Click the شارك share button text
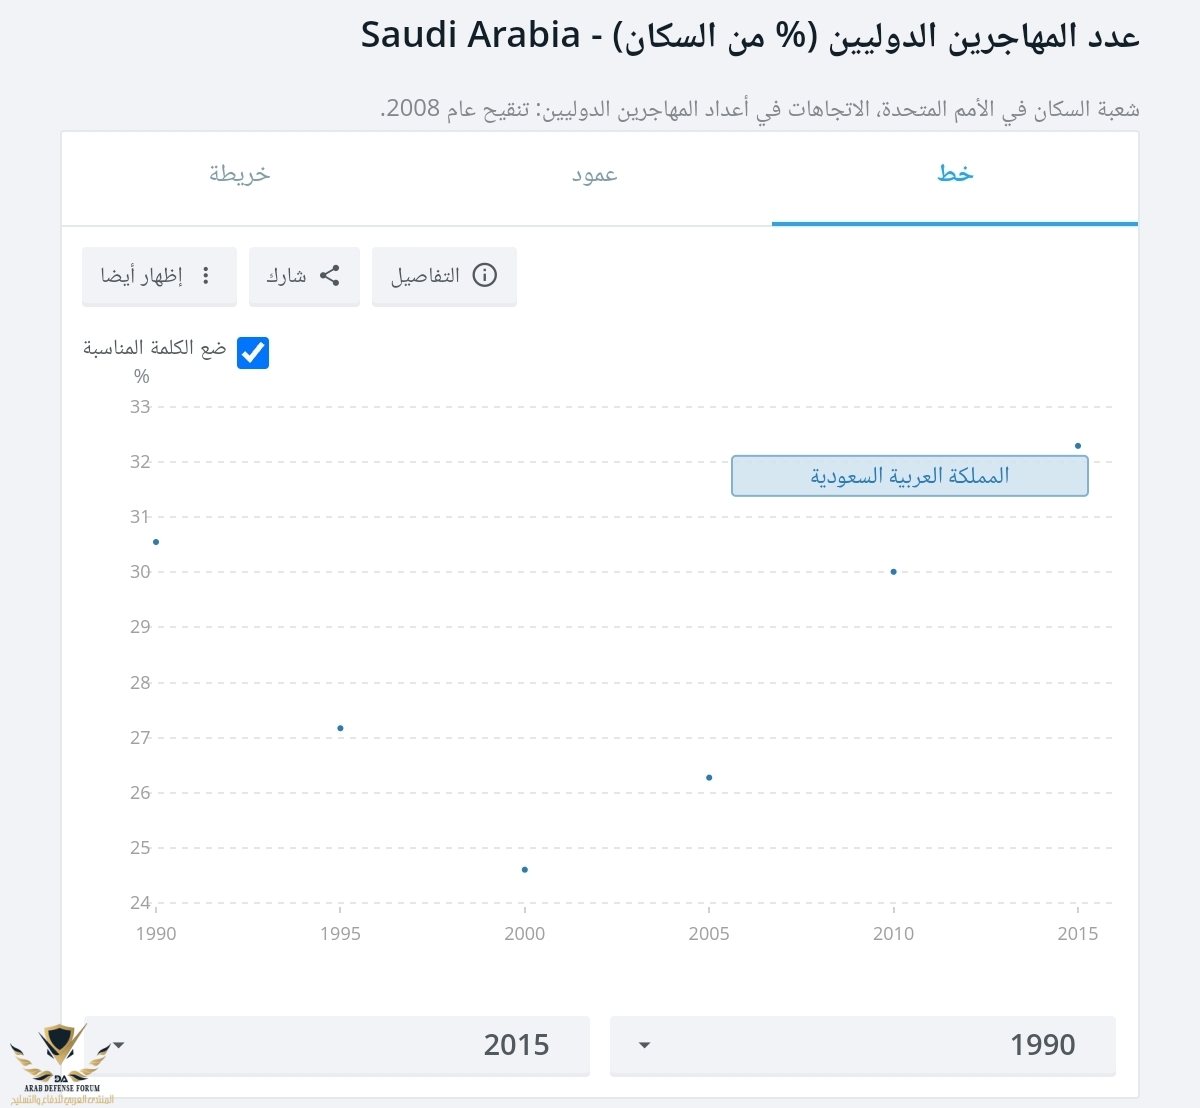 [286, 275]
